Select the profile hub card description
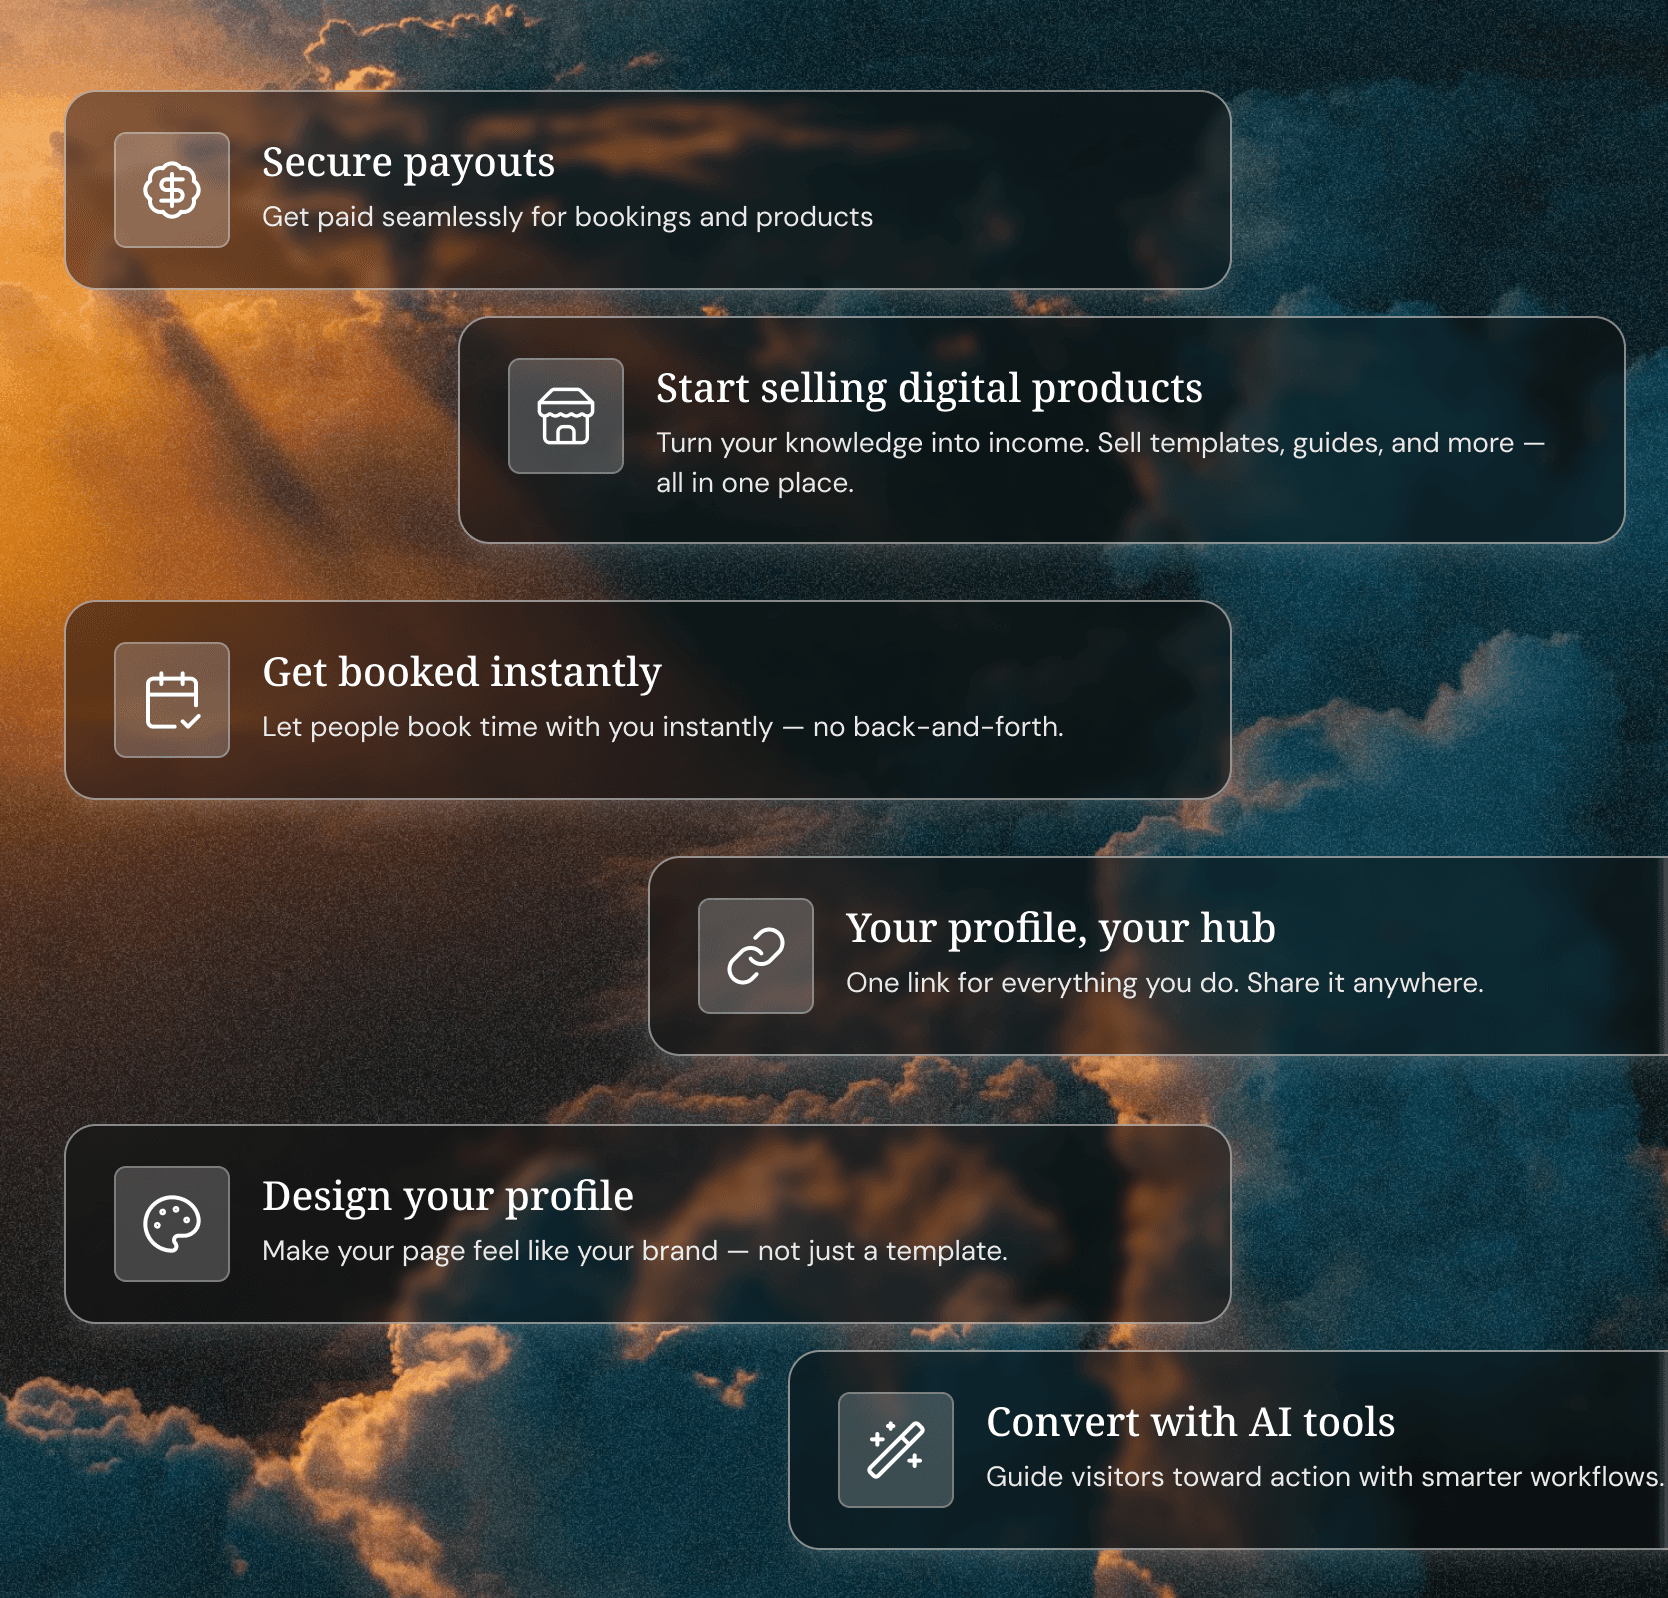1668x1598 pixels. [1166, 983]
